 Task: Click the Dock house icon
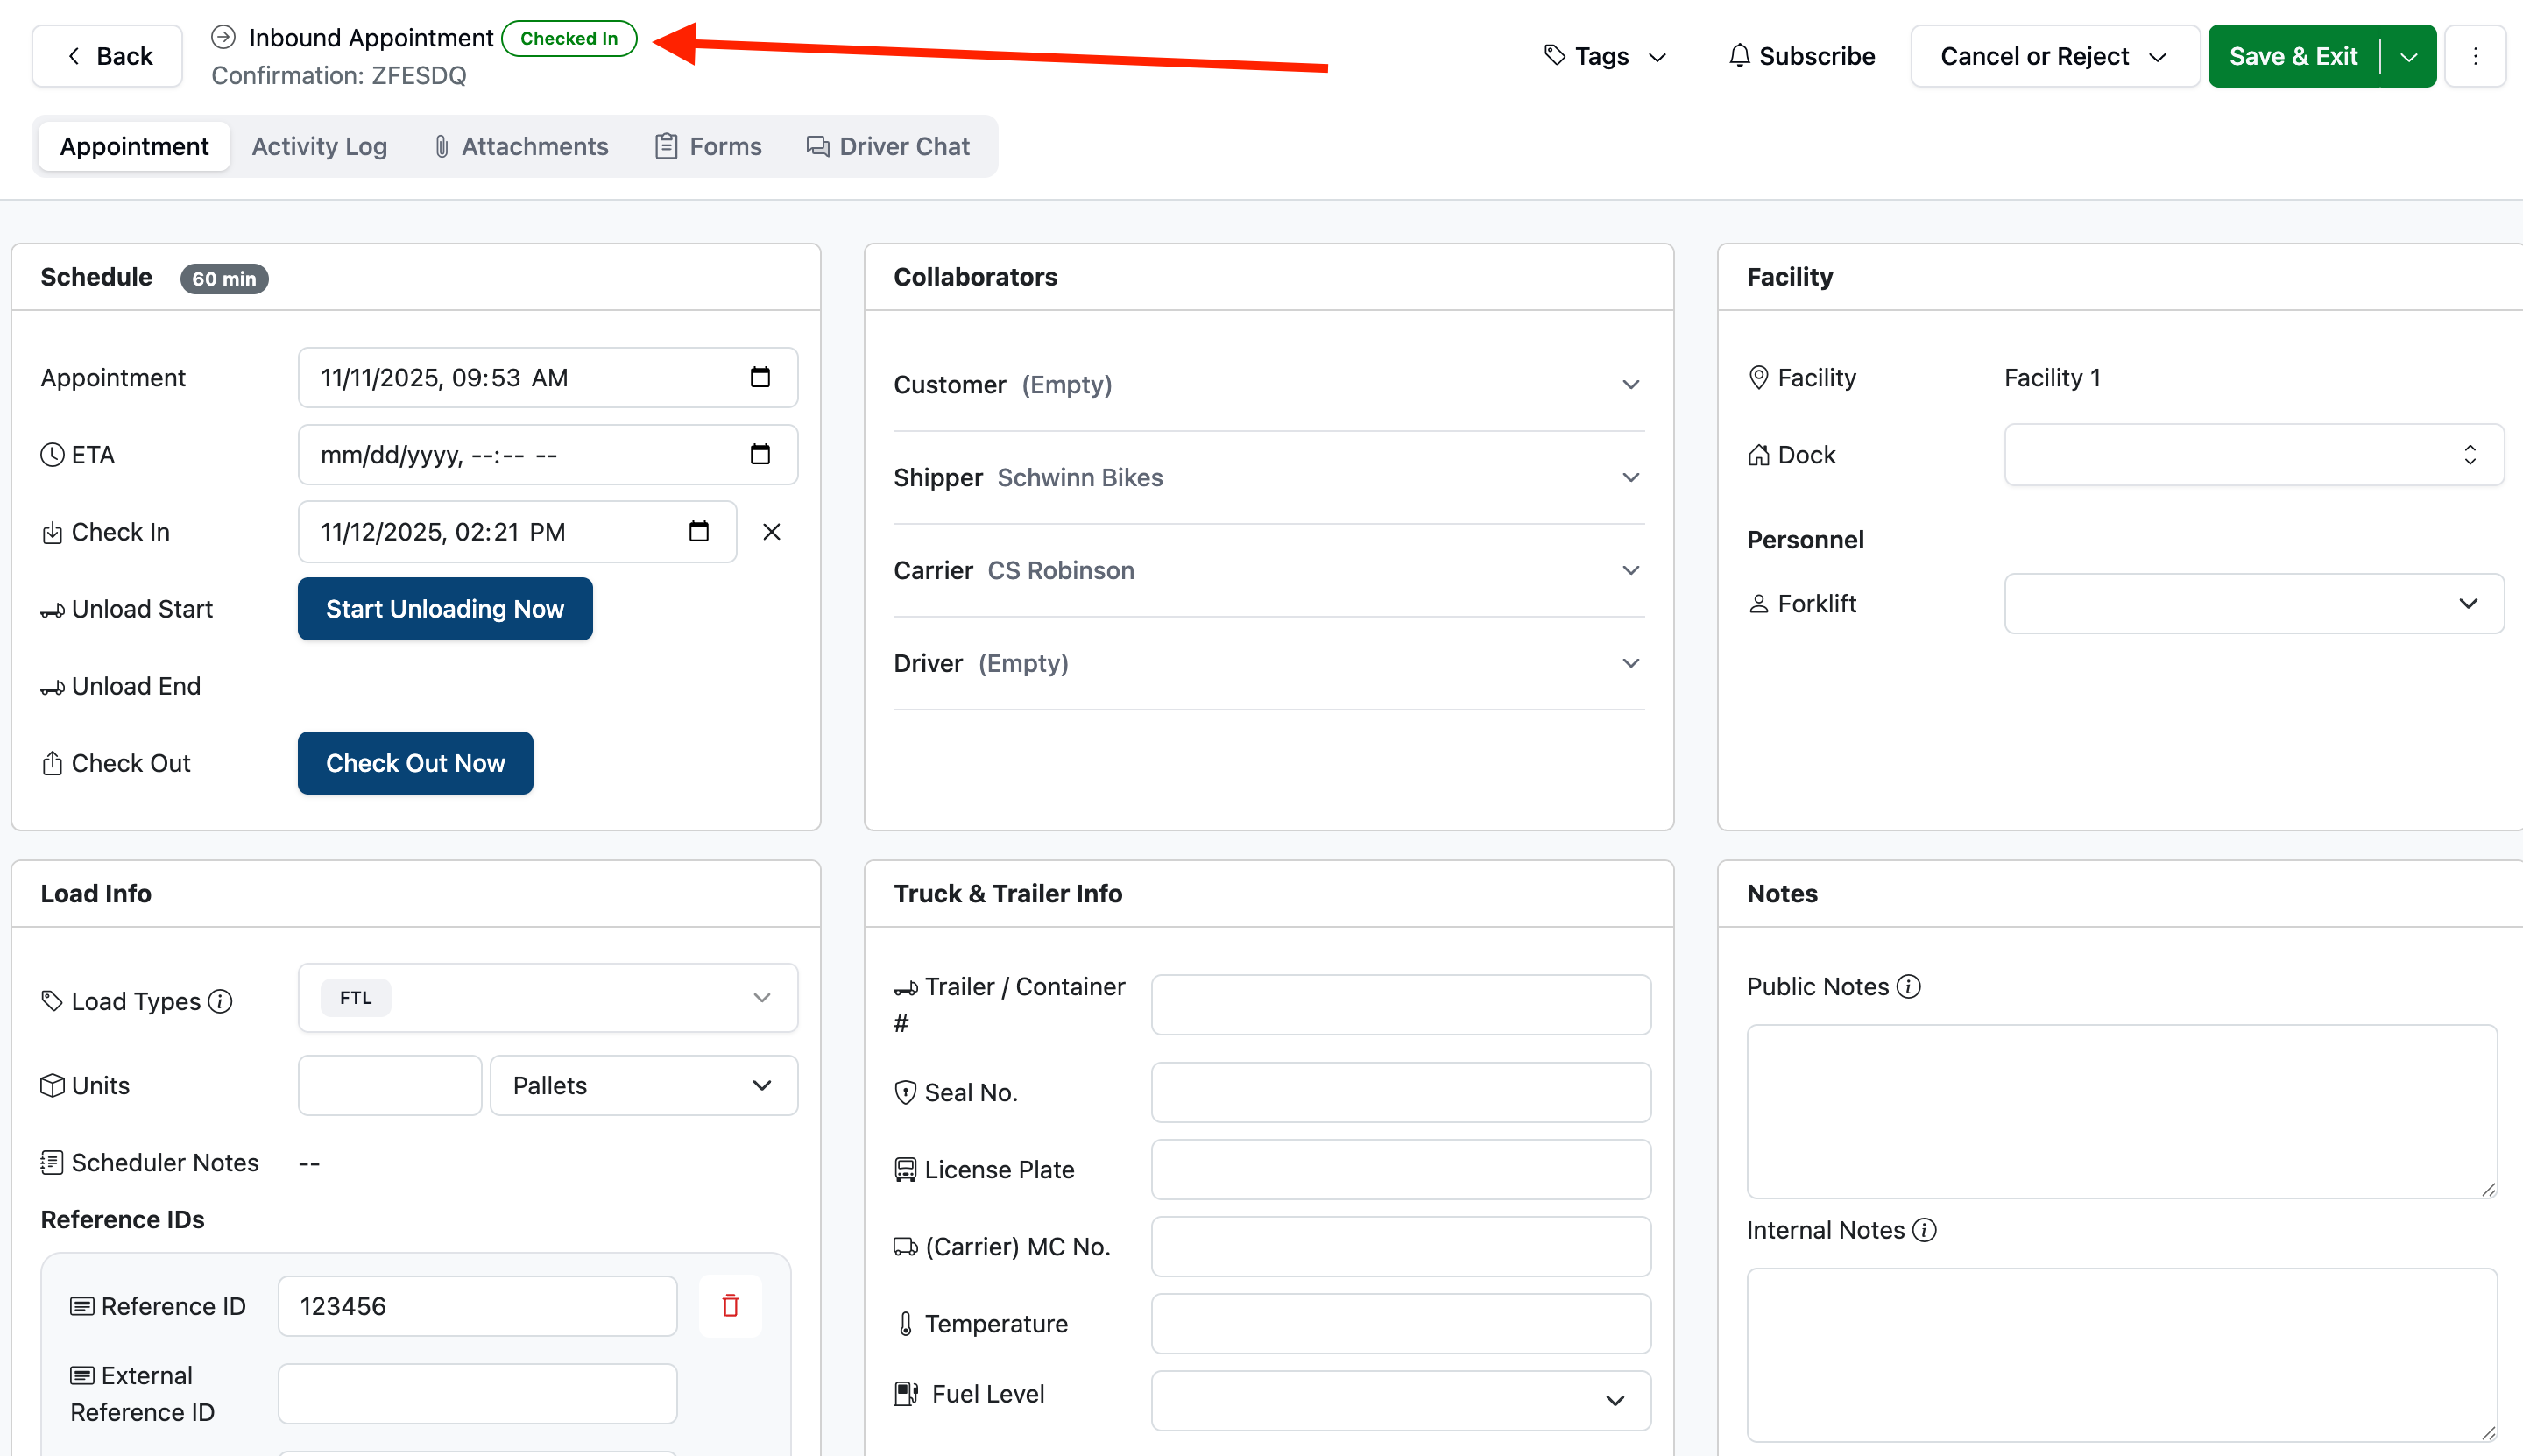click(x=1758, y=455)
